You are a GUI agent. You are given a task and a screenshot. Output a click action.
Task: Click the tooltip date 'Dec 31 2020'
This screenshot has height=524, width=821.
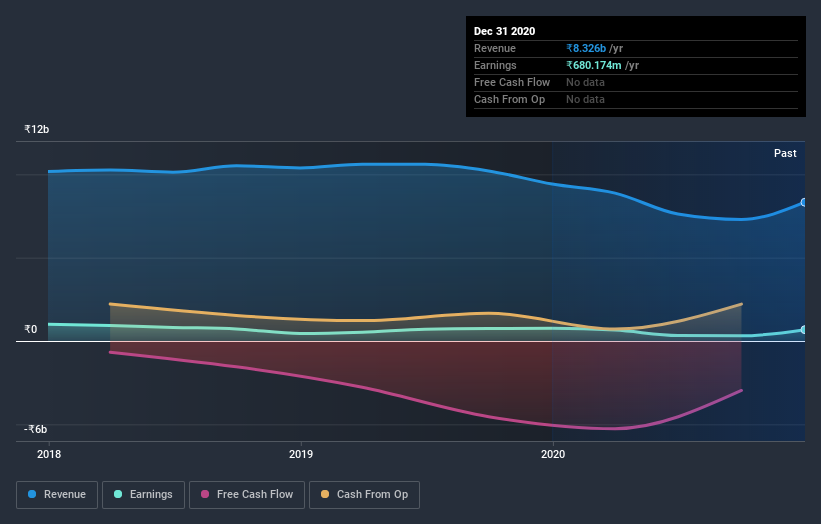(x=504, y=31)
